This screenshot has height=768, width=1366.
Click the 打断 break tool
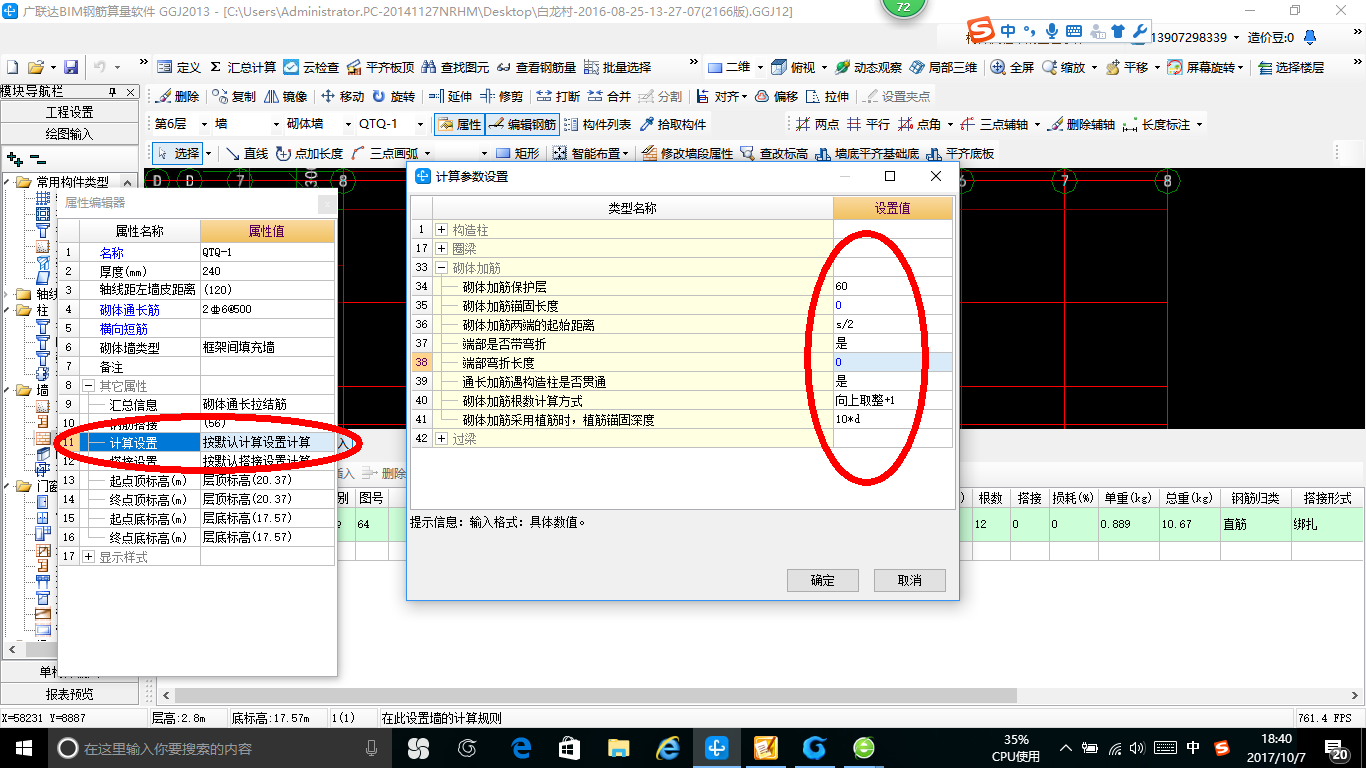coord(558,96)
